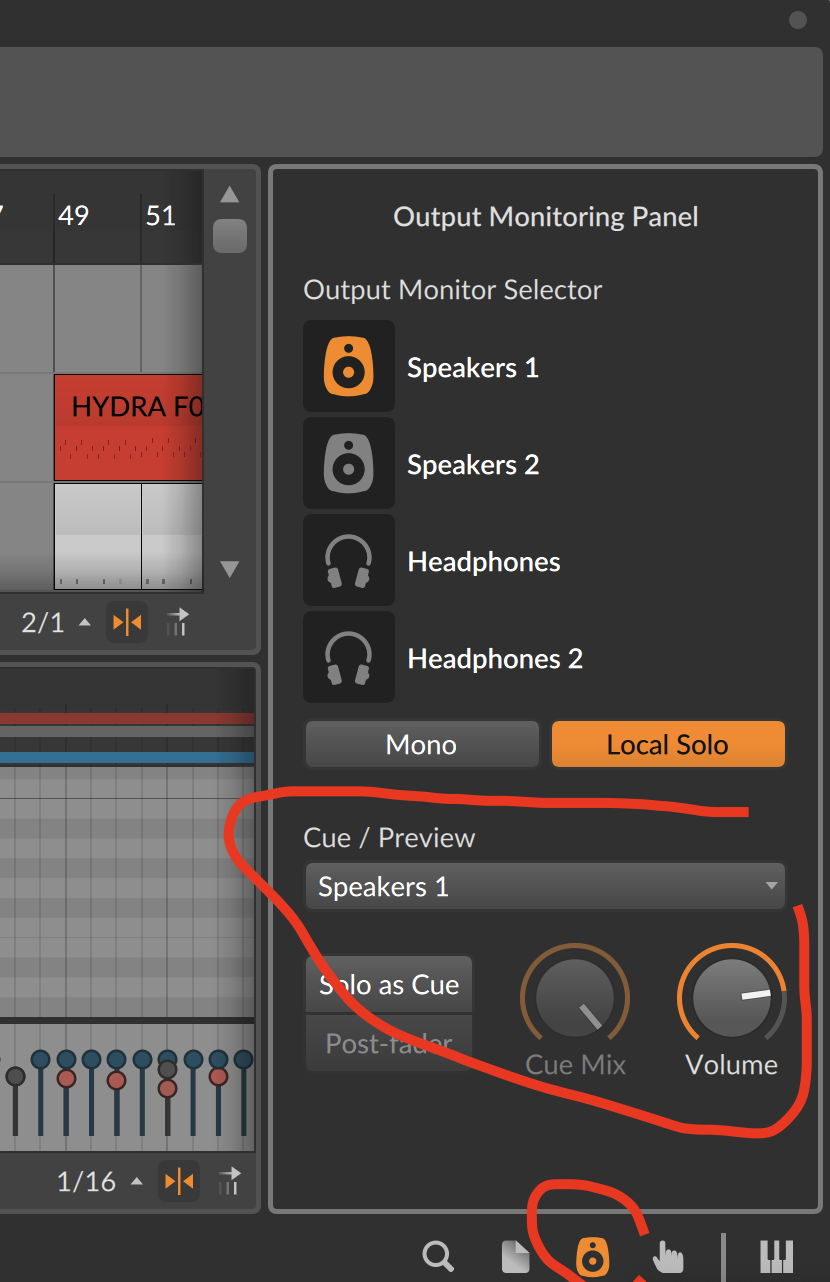
Task: Open the Cue / Preview Speakers 1 dropdown
Action: pyautogui.click(x=545, y=887)
